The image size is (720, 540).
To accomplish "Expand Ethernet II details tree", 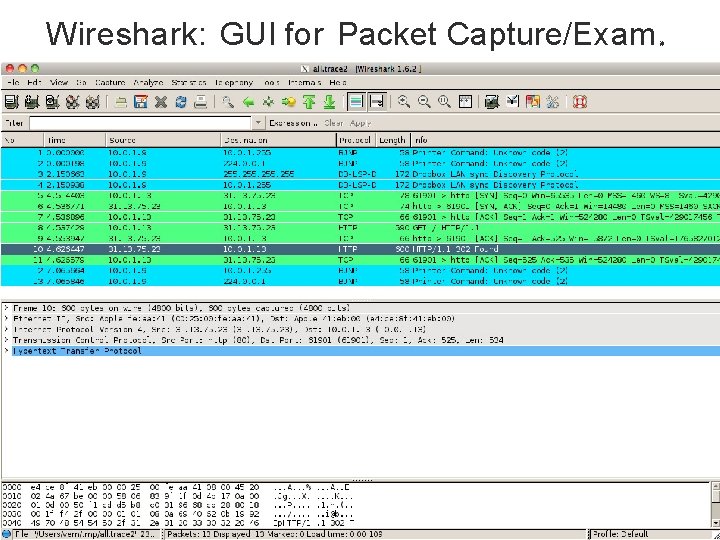I will [x=6, y=319].
